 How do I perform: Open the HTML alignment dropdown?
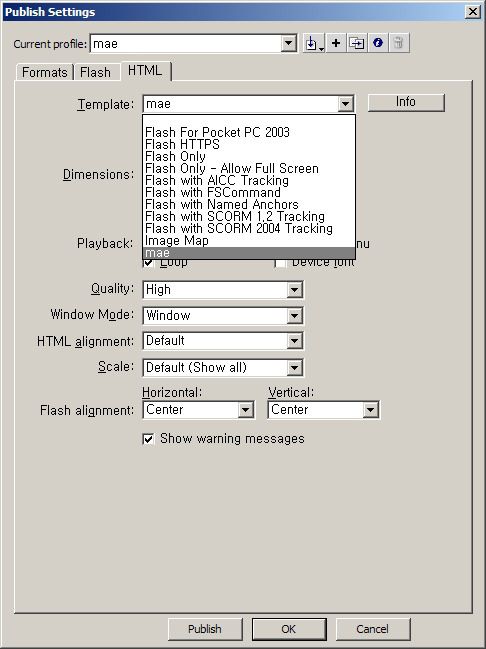click(x=294, y=341)
